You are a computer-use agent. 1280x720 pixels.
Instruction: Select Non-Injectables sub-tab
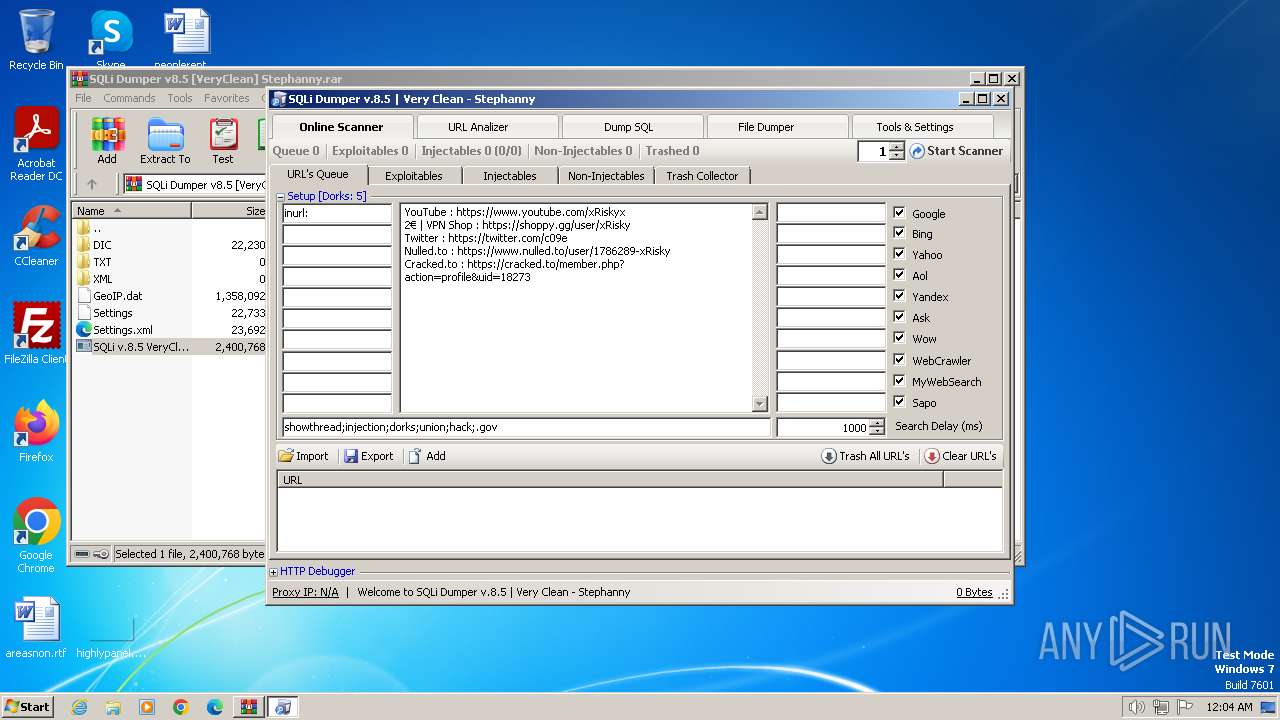606,176
